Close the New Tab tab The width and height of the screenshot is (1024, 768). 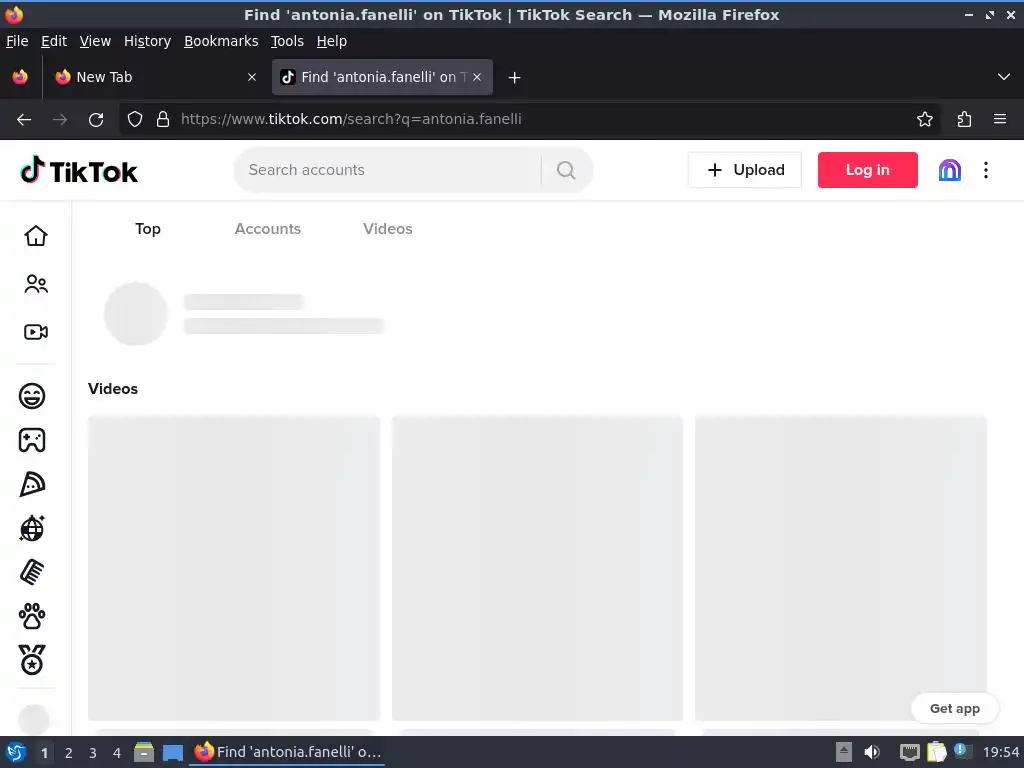(x=251, y=77)
